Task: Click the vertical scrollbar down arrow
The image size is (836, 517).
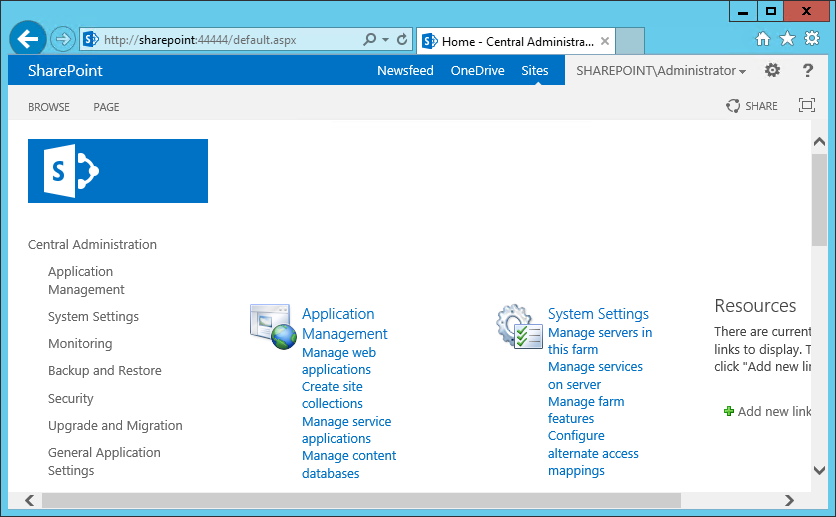Action: coord(819,470)
